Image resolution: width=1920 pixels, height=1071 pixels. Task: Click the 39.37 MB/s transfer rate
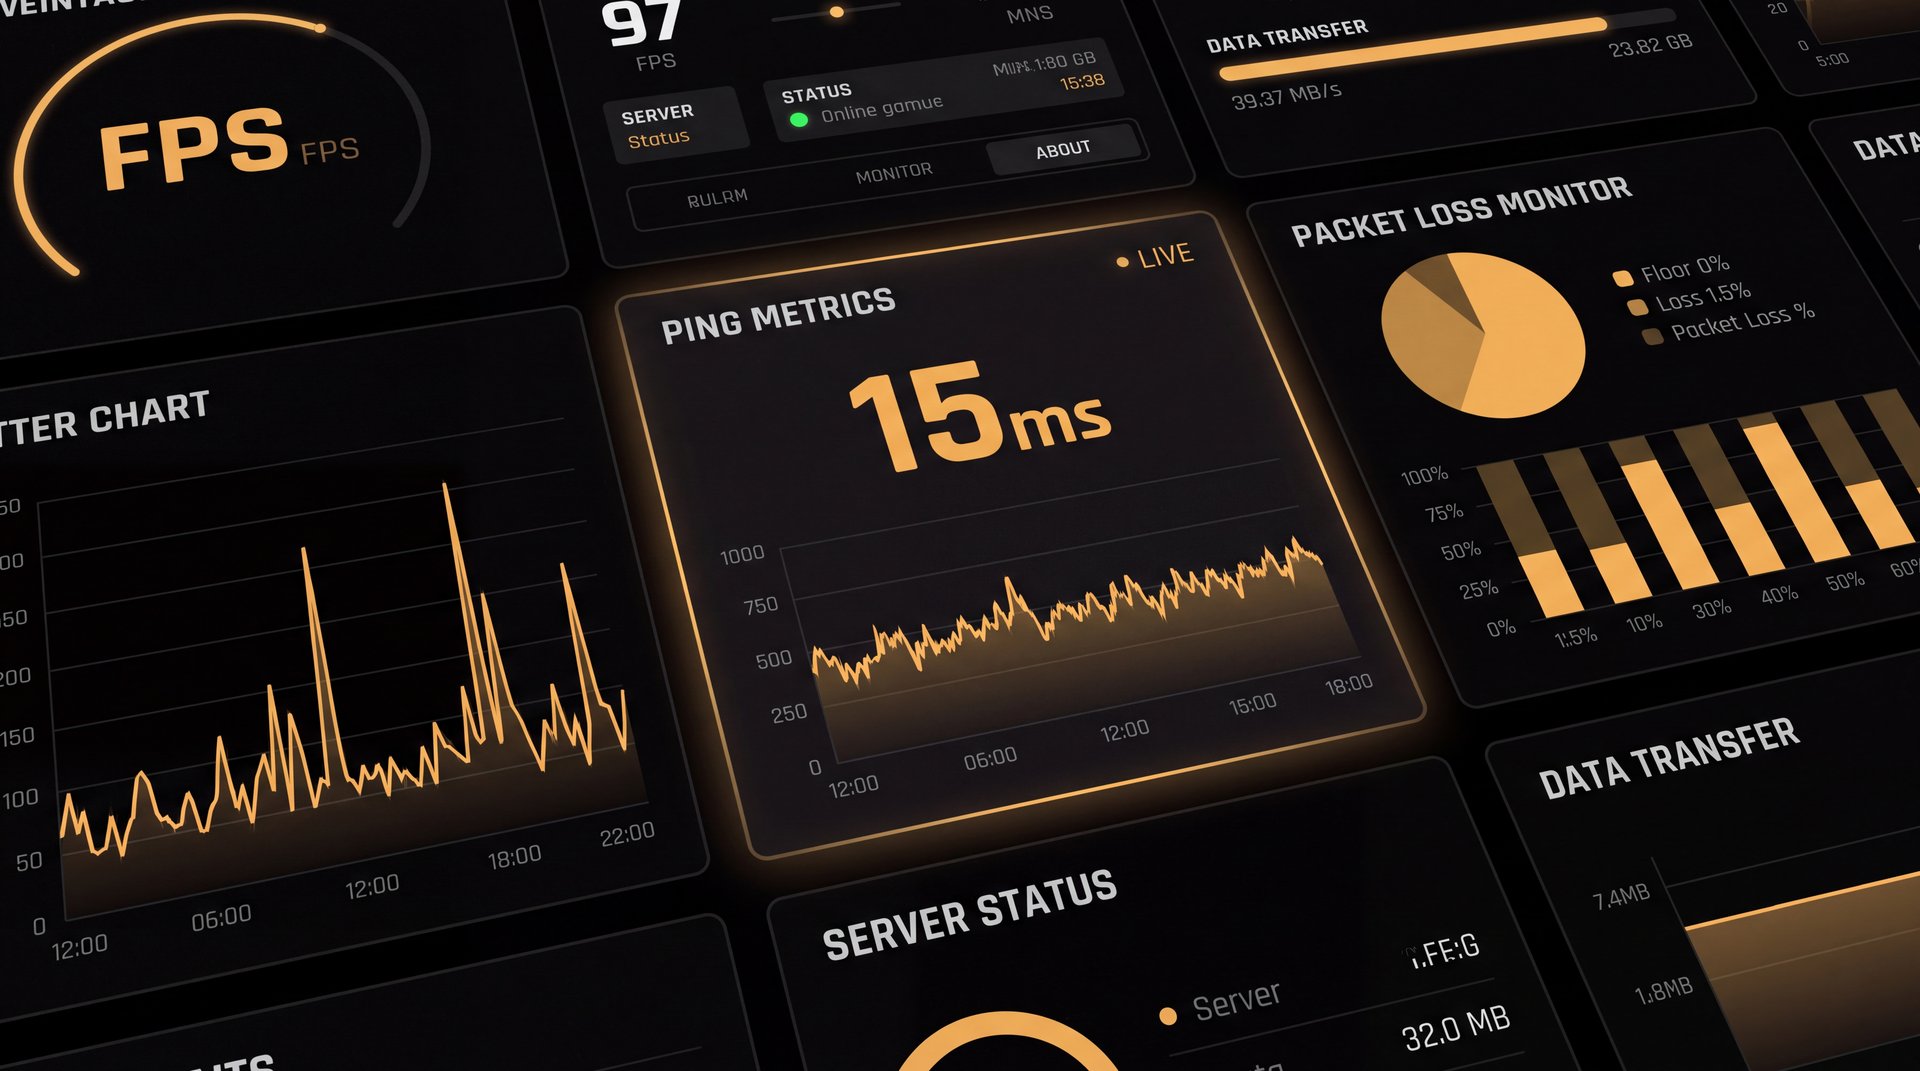[1286, 96]
